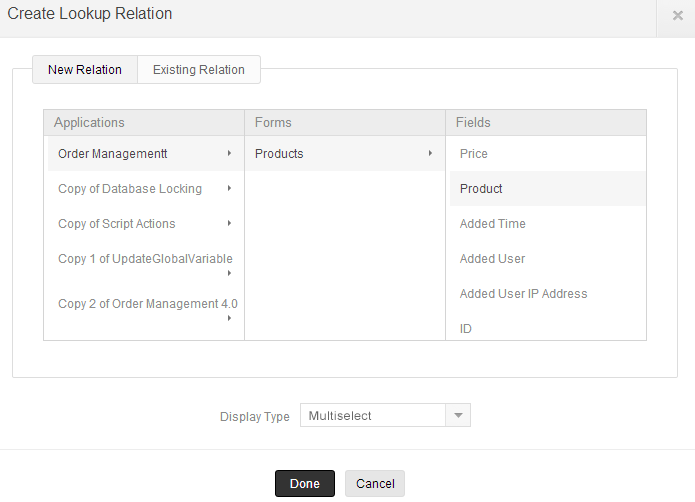Click the Cancel button
Image resolution: width=695 pixels, height=502 pixels.
375,484
